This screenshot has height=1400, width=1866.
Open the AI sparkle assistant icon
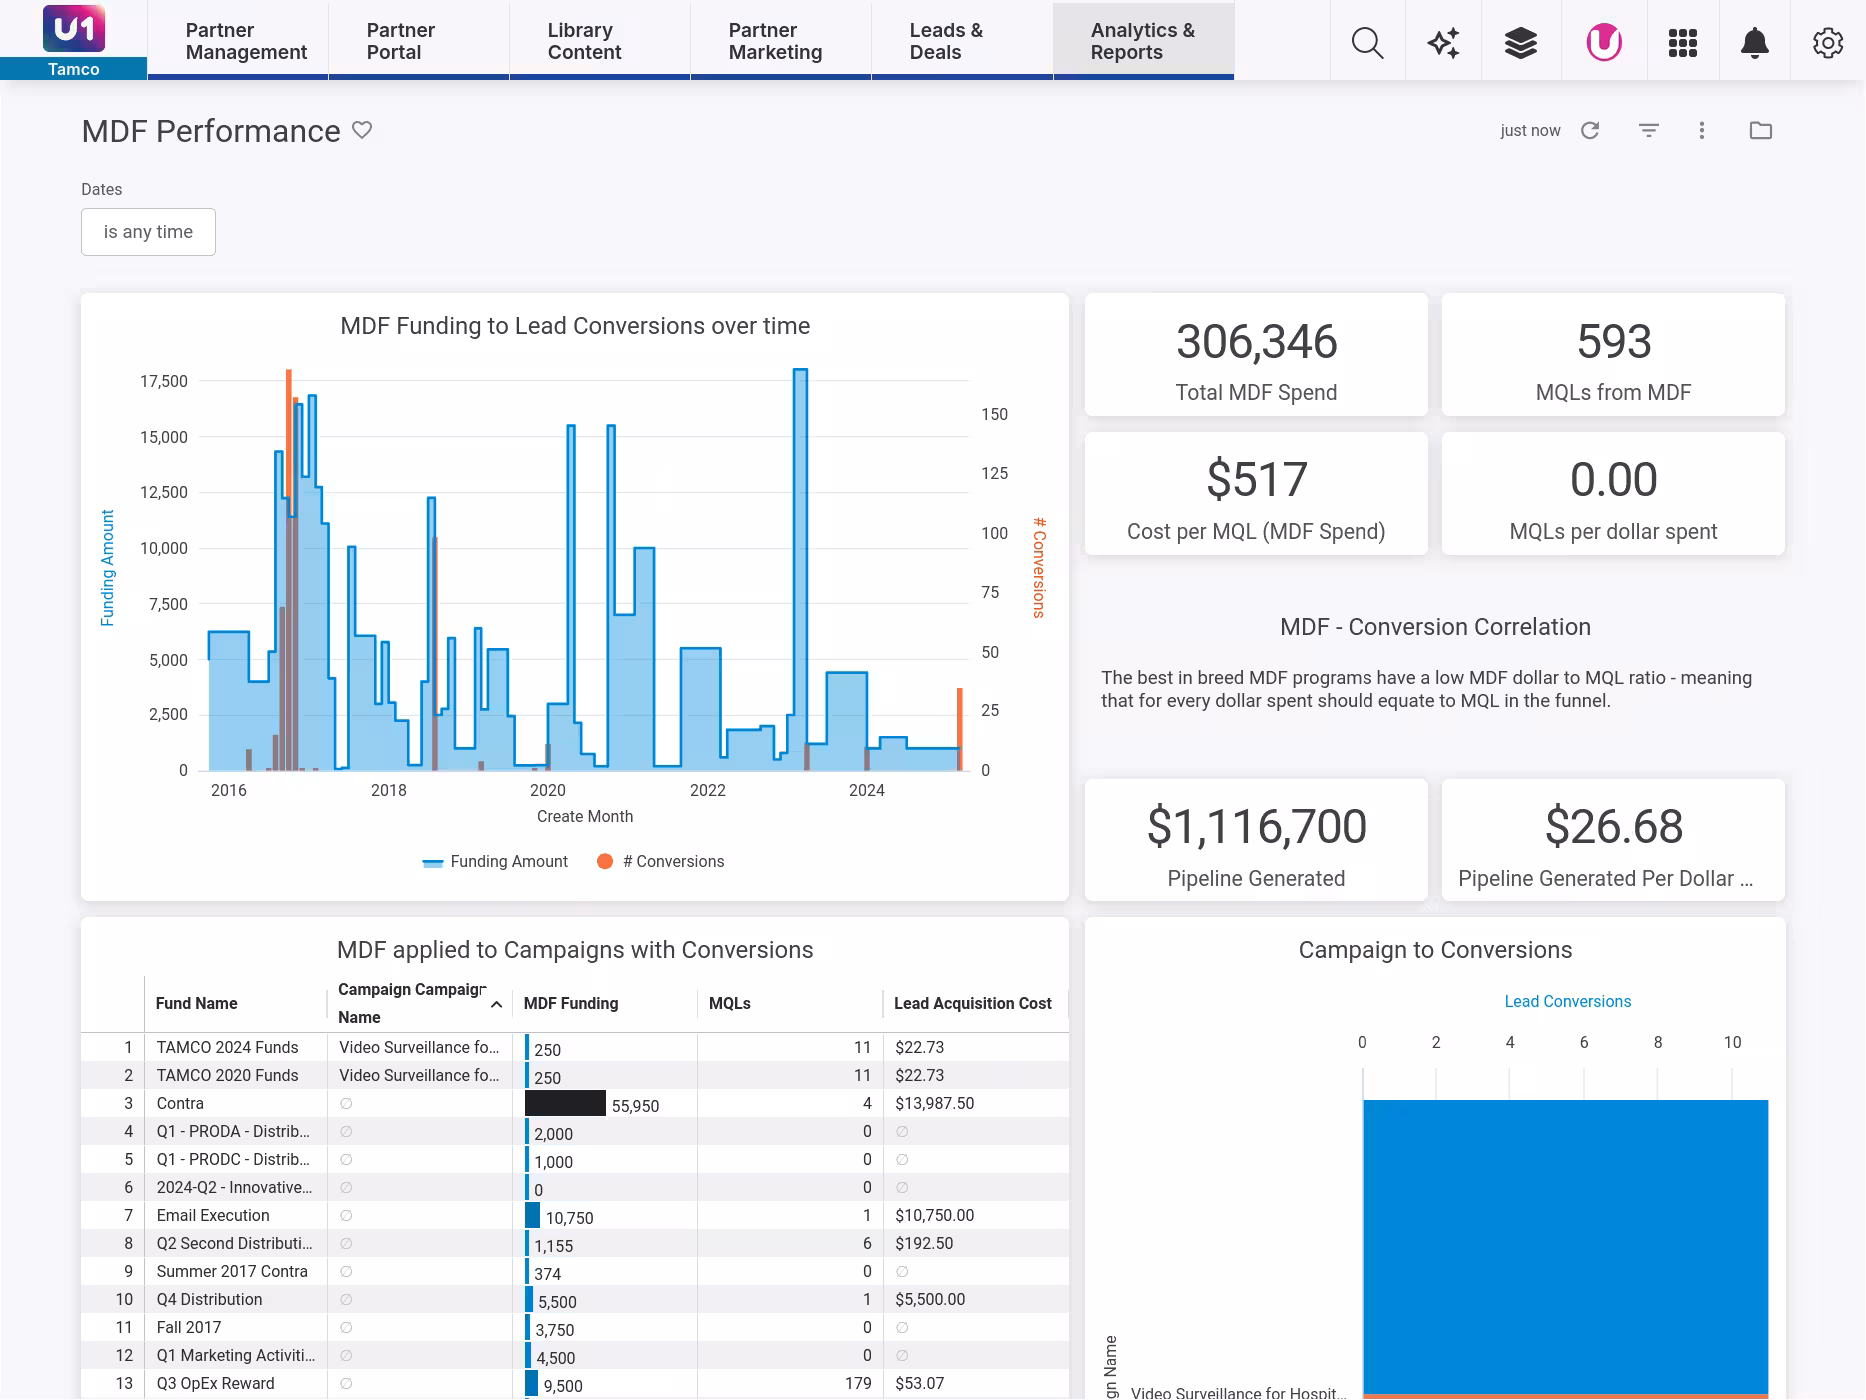click(1443, 43)
